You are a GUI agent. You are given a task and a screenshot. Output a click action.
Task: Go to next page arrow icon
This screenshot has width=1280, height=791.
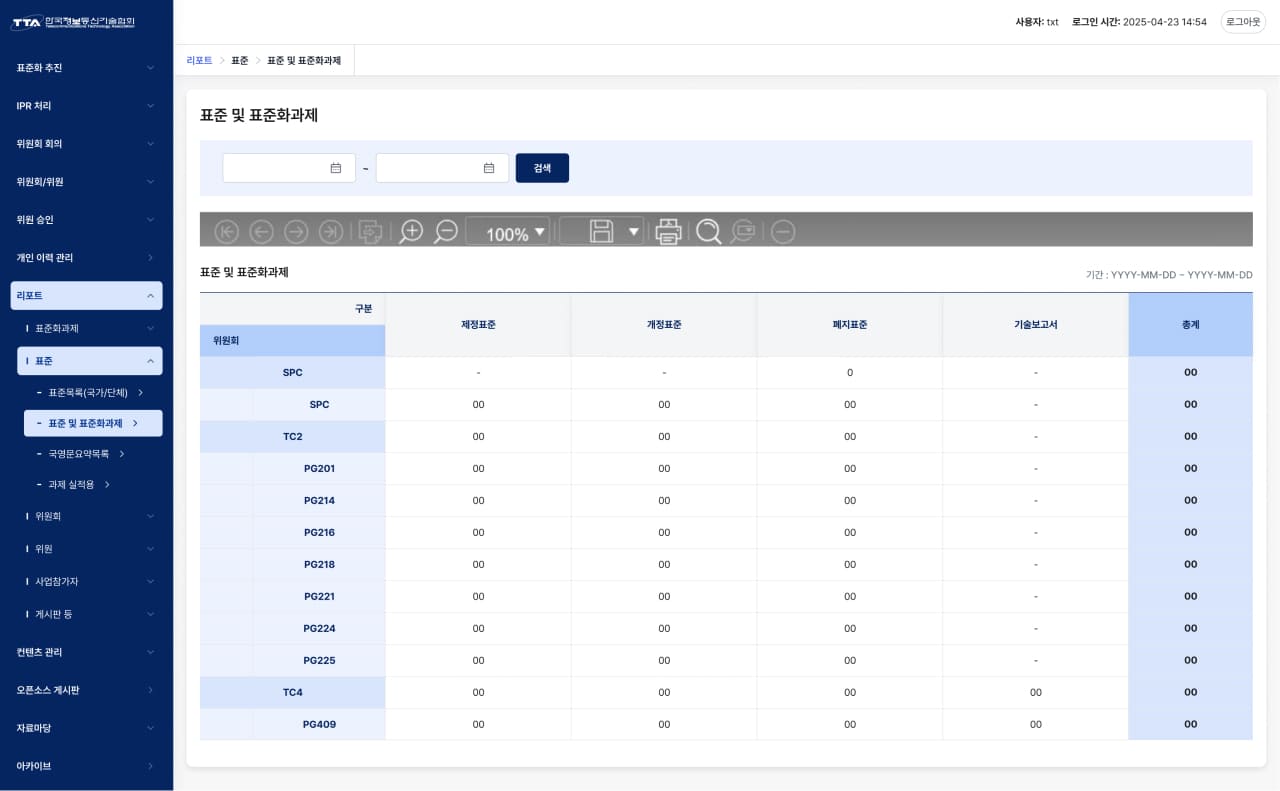[296, 232]
